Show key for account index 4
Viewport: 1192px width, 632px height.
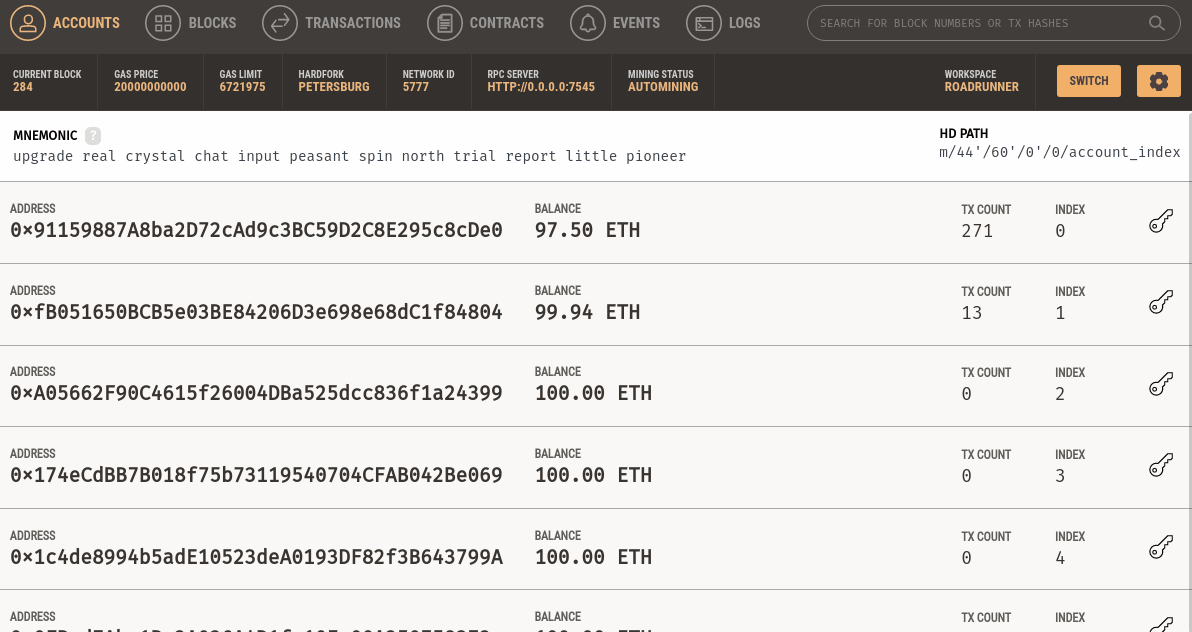tap(1159, 548)
